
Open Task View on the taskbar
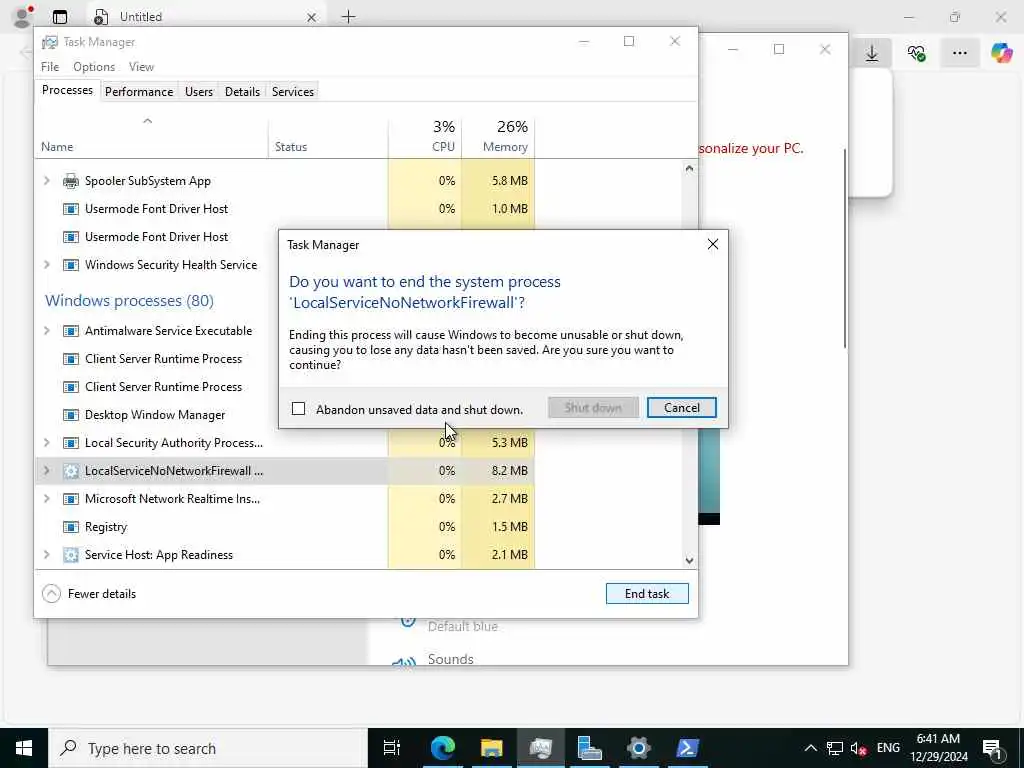[x=392, y=748]
